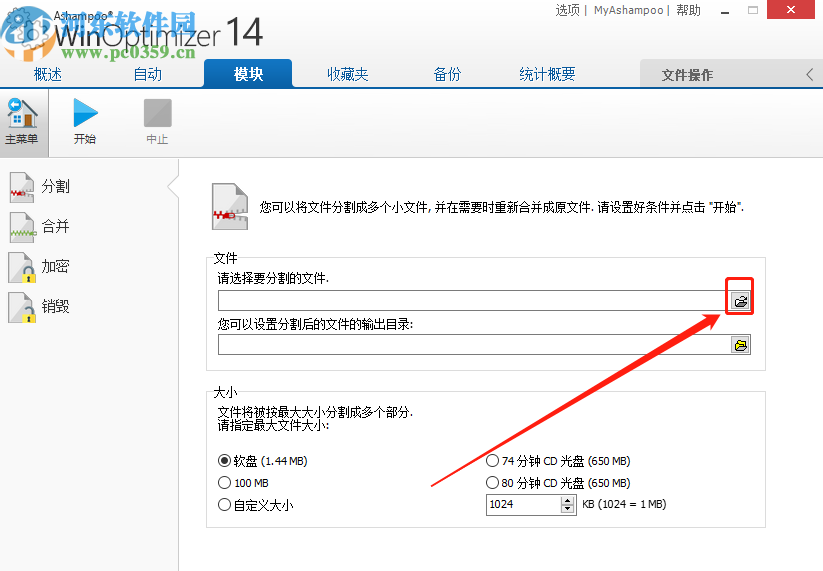Increase the custom size KB value
Viewport: 823px width, 571px height.
click(x=567, y=500)
